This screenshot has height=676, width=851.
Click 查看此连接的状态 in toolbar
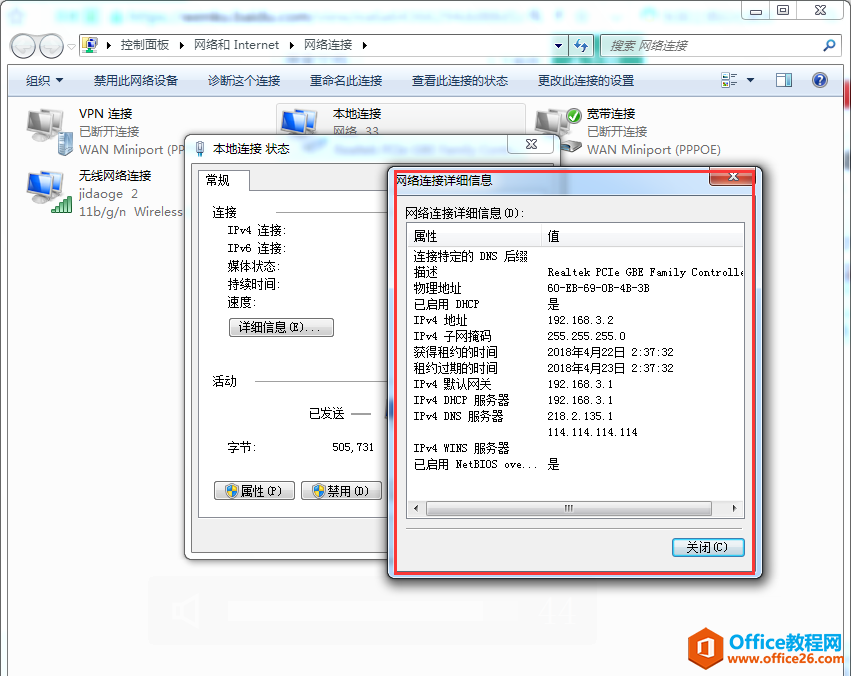(460, 81)
